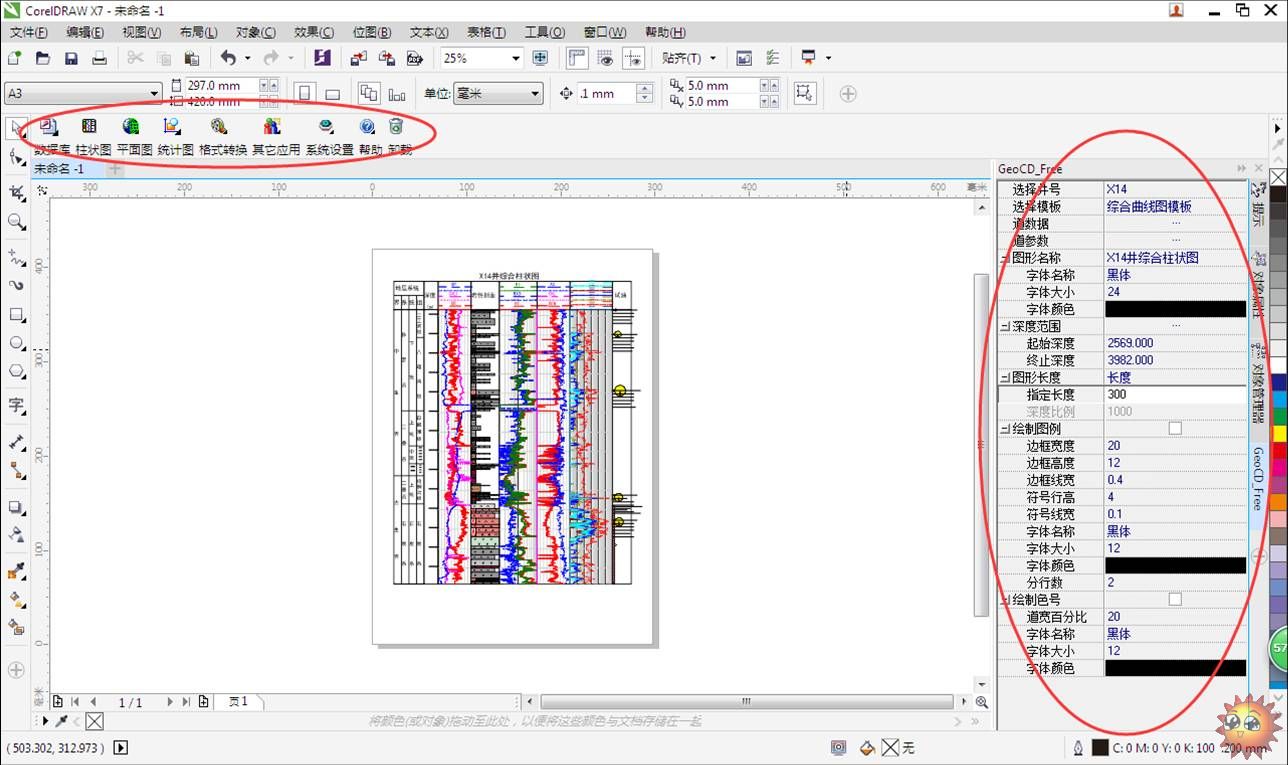Screen dimensions: 1288x765
Task: Select the Pick arrow tool
Action: (x=16, y=128)
